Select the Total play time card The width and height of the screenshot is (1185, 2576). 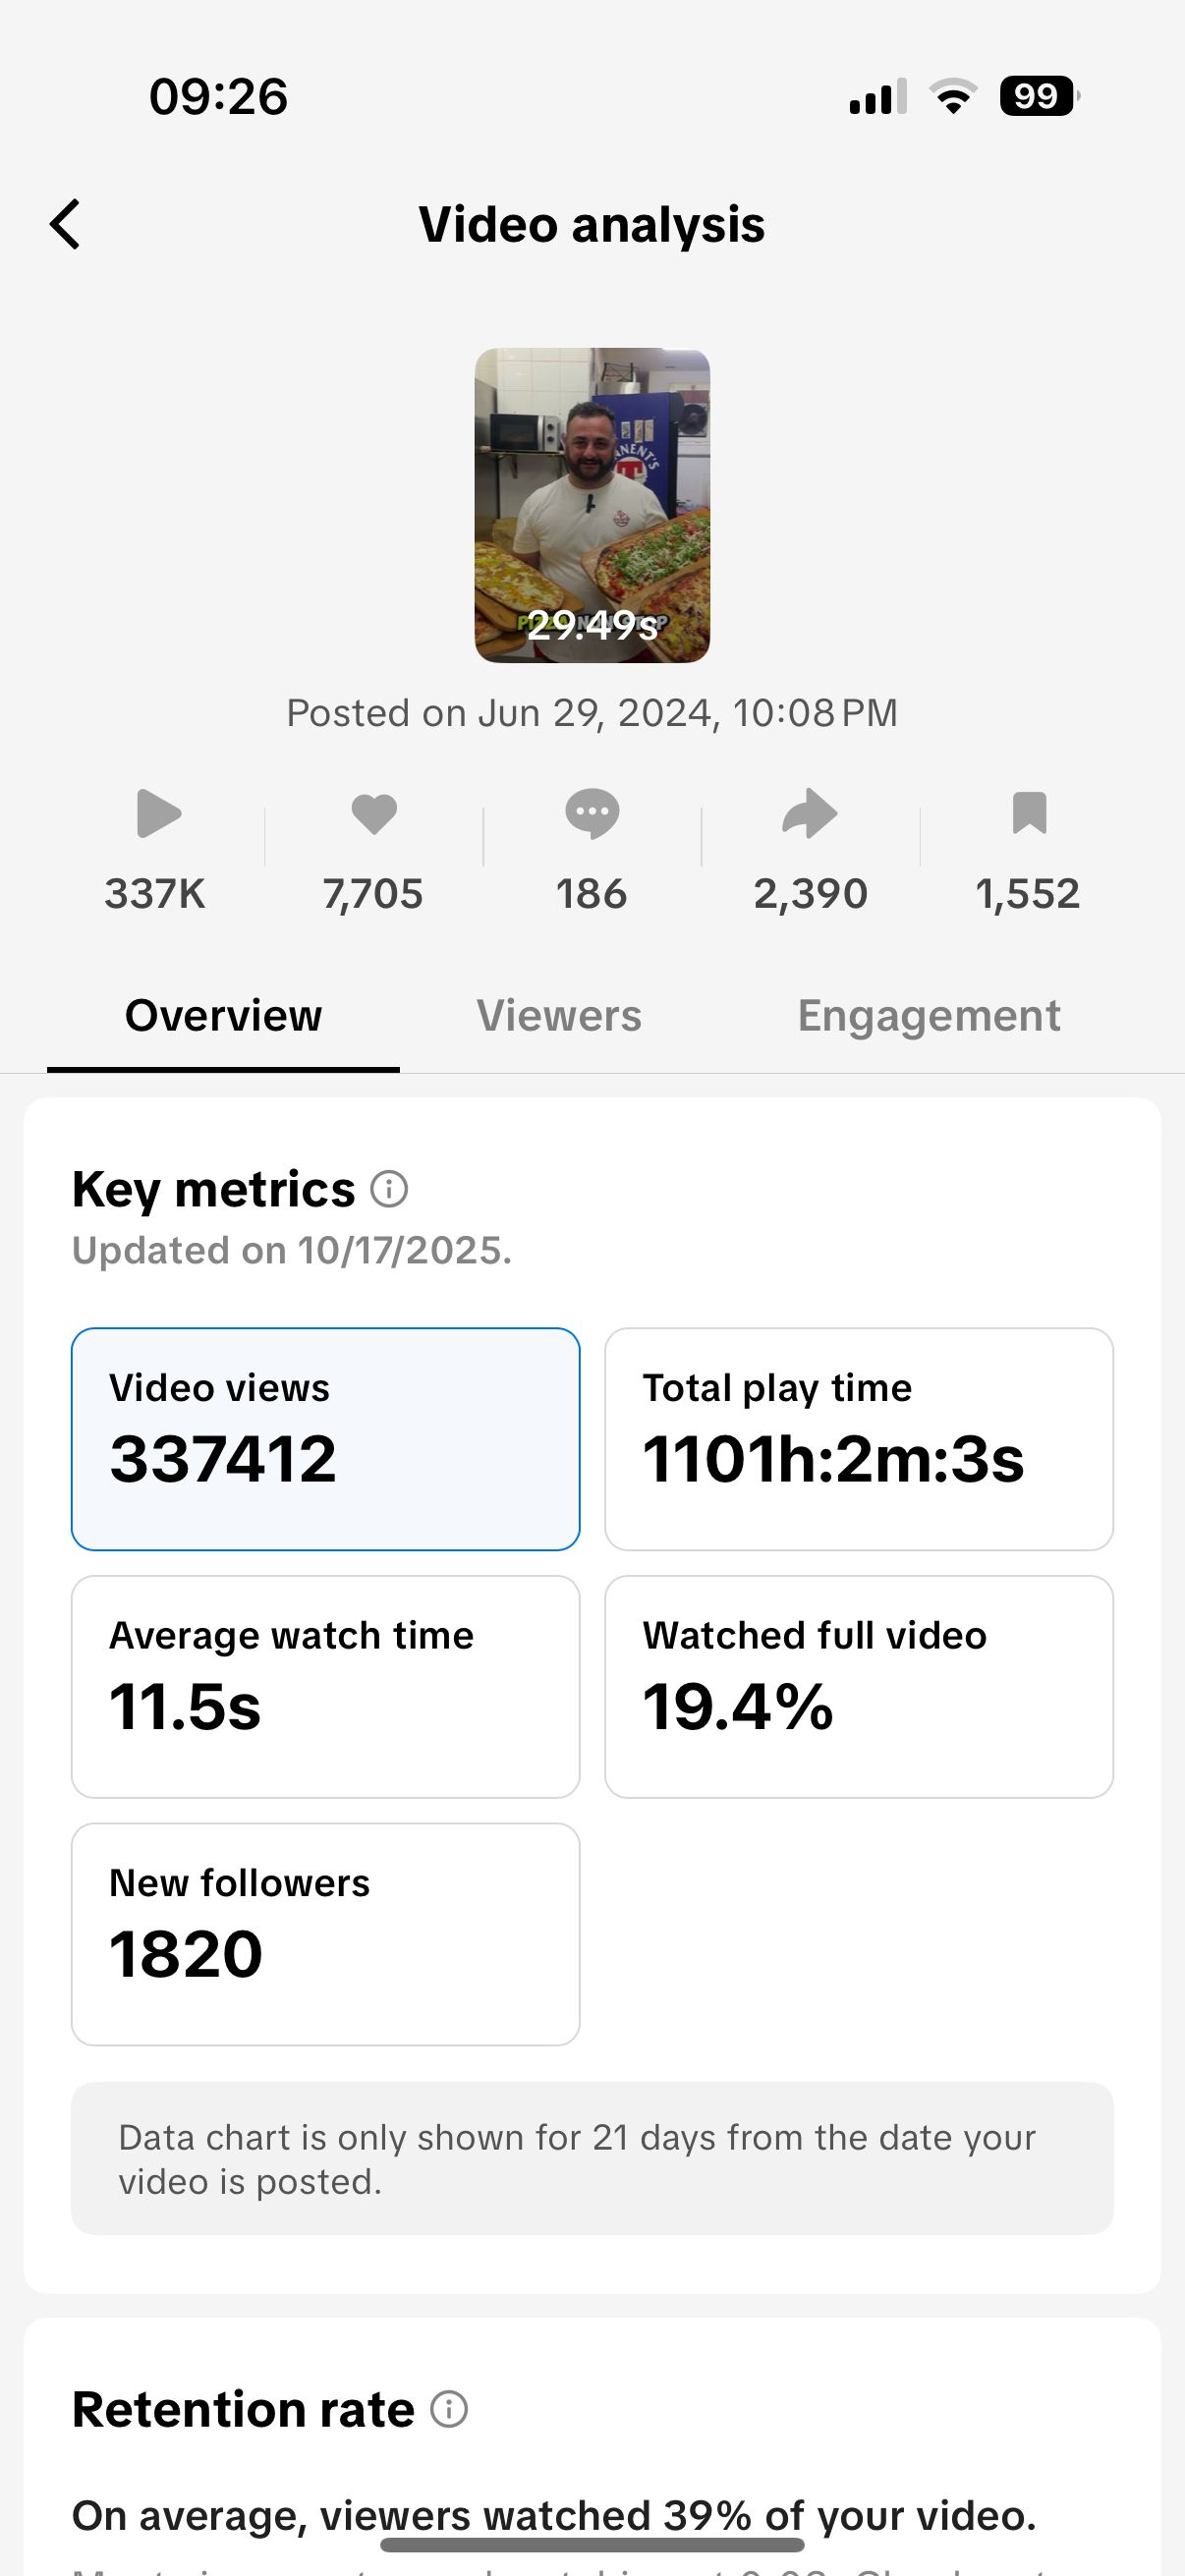pos(859,1439)
